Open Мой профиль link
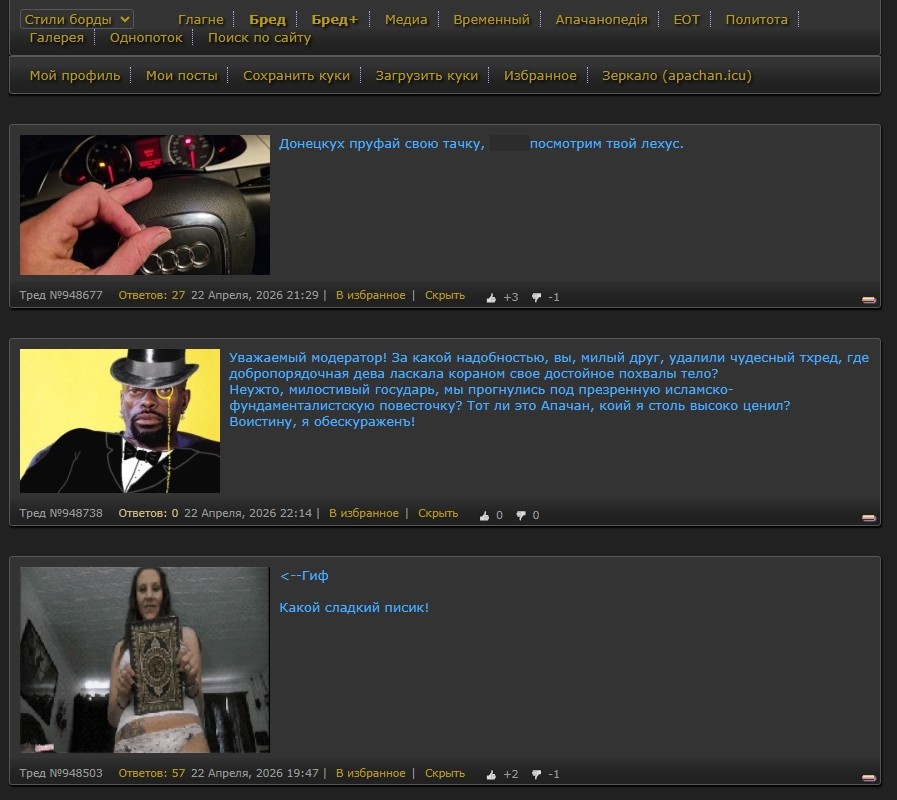The width and height of the screenshot is (897, 800). pos(75,75)
